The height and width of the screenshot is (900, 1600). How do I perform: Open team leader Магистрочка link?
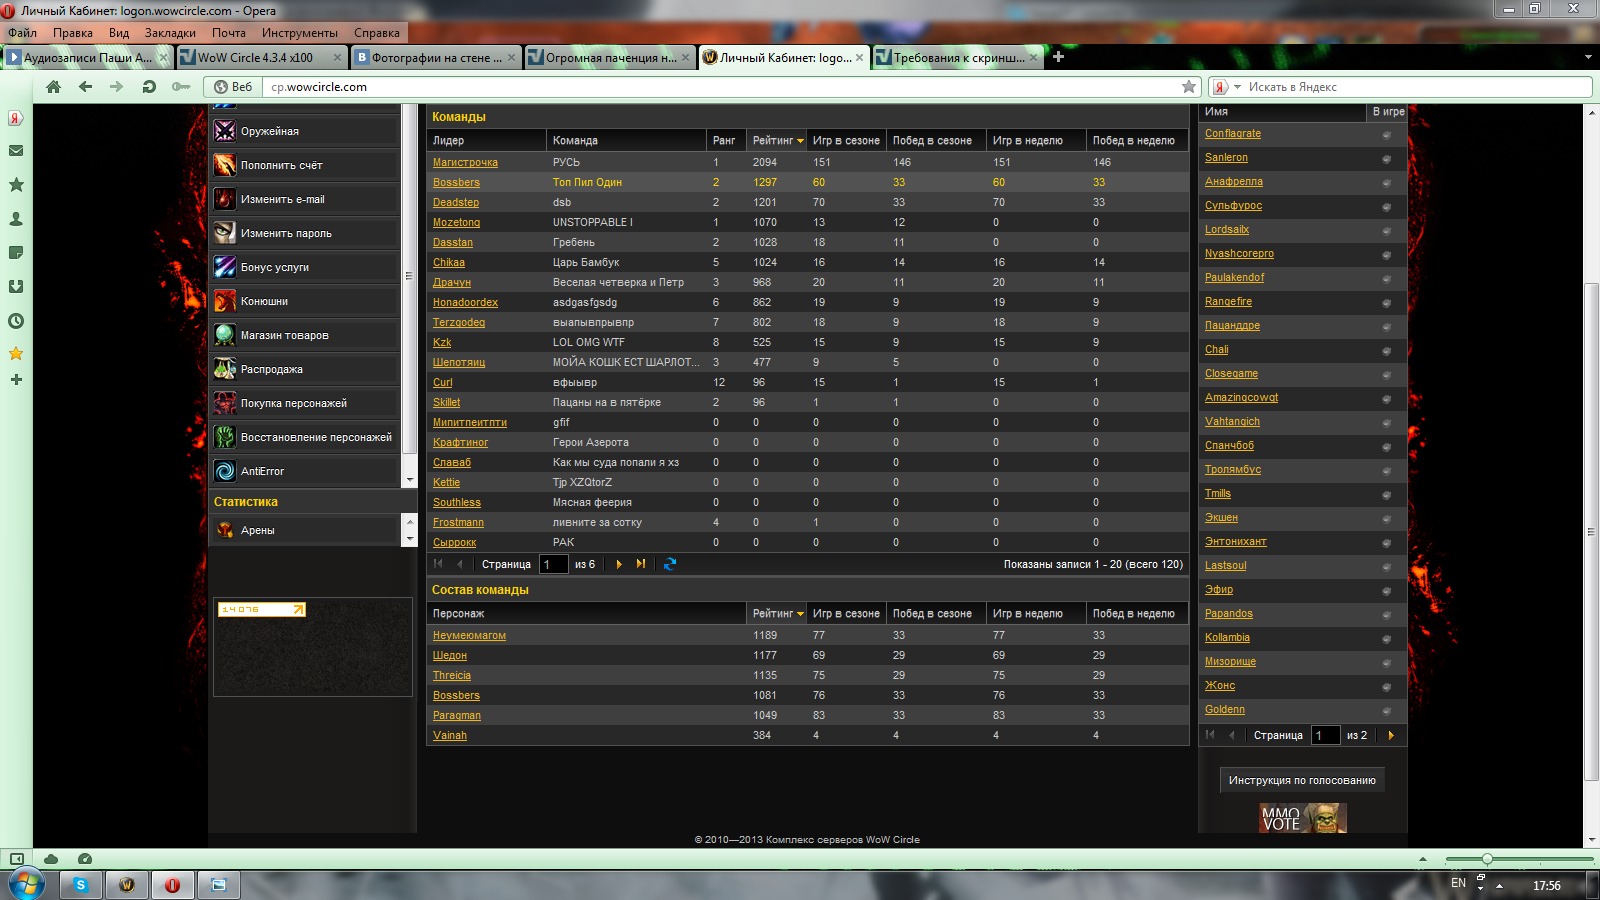(465, 162)
